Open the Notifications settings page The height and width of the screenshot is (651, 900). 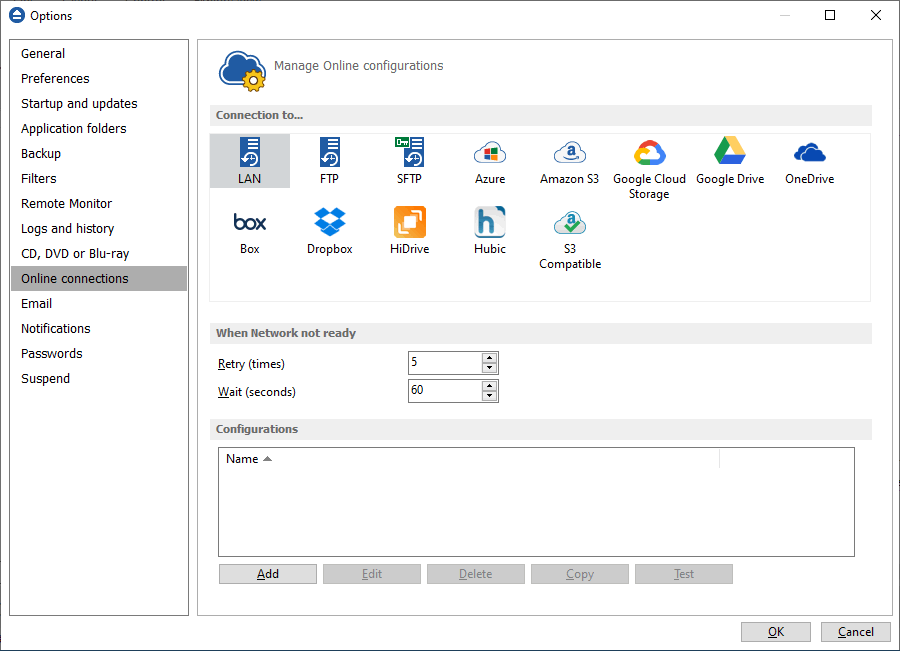99,328
